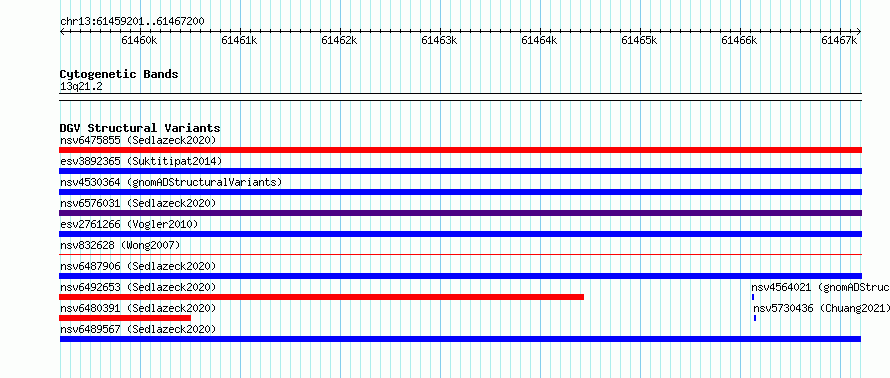Click the tiny blue nsv5730436 marker

click(x=755, y=318)
